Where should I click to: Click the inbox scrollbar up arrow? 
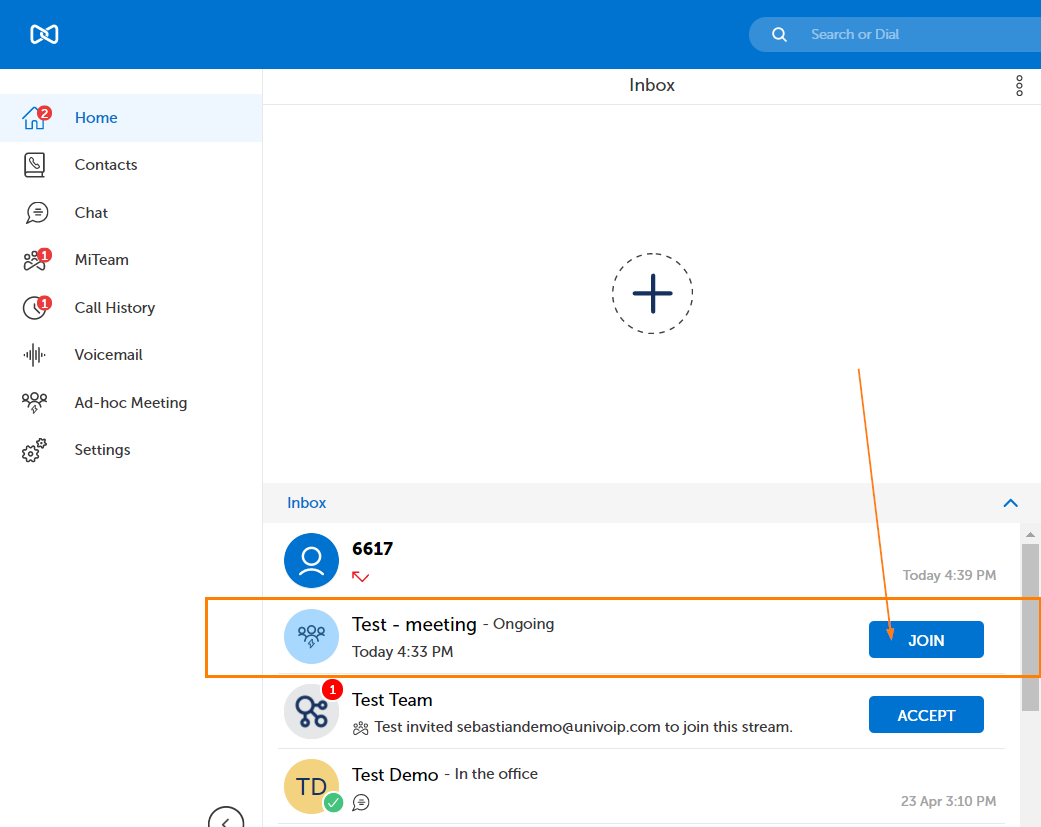pyautogui.click(x=1030, y=534)
